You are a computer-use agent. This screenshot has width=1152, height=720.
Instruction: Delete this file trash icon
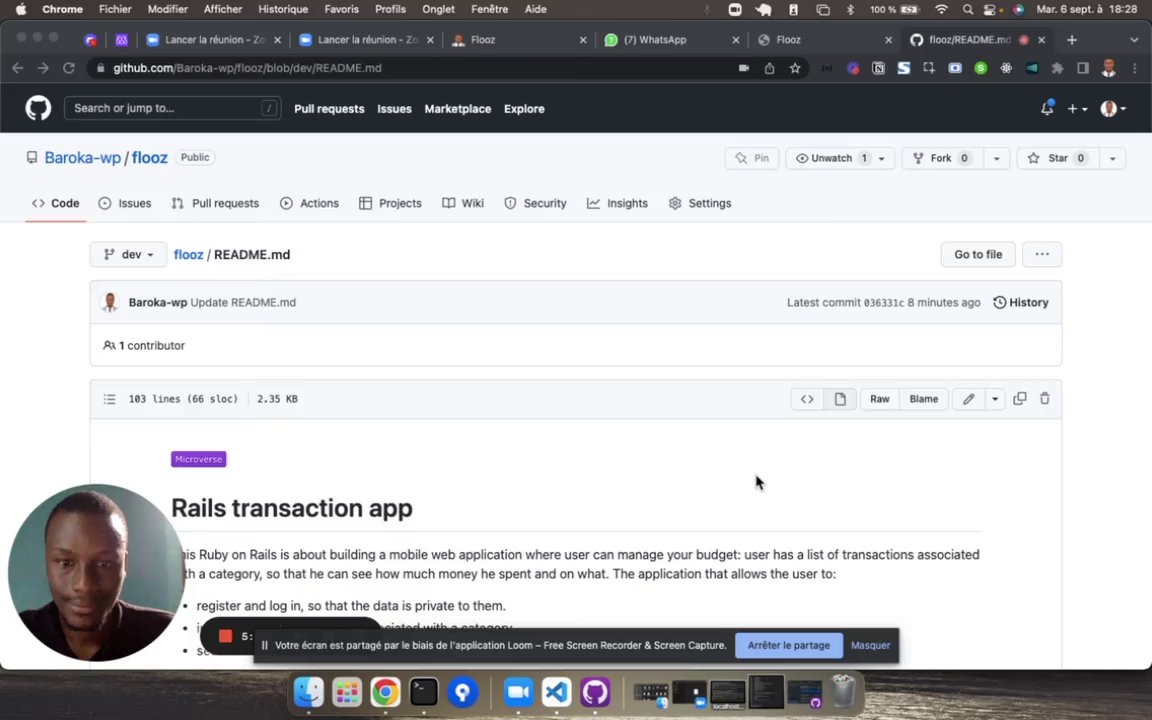click(1045, 398)
